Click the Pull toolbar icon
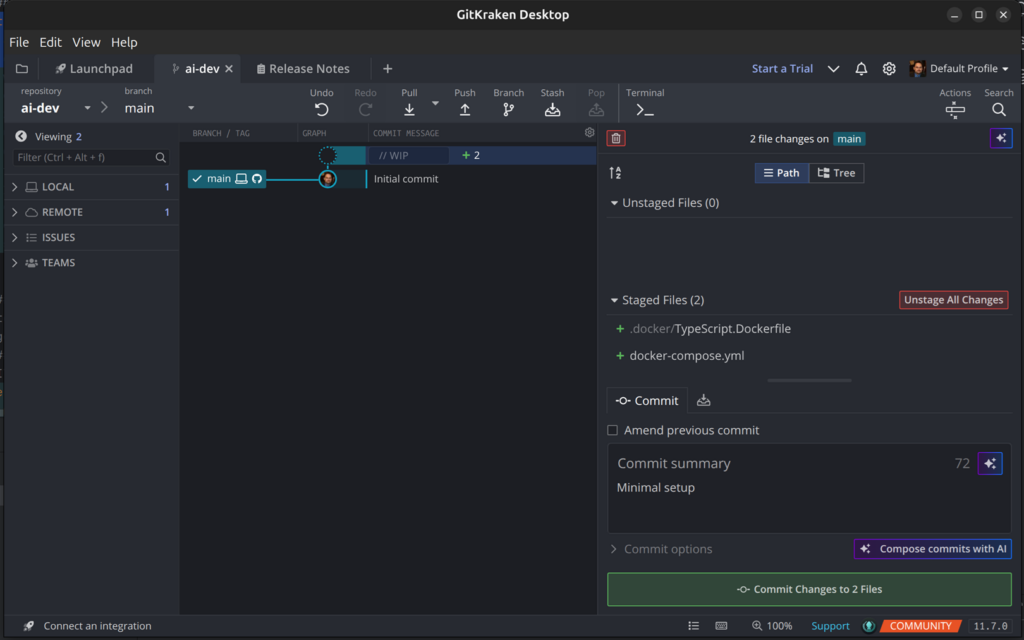Screen dimensions: 1024x640 (409, 109)
